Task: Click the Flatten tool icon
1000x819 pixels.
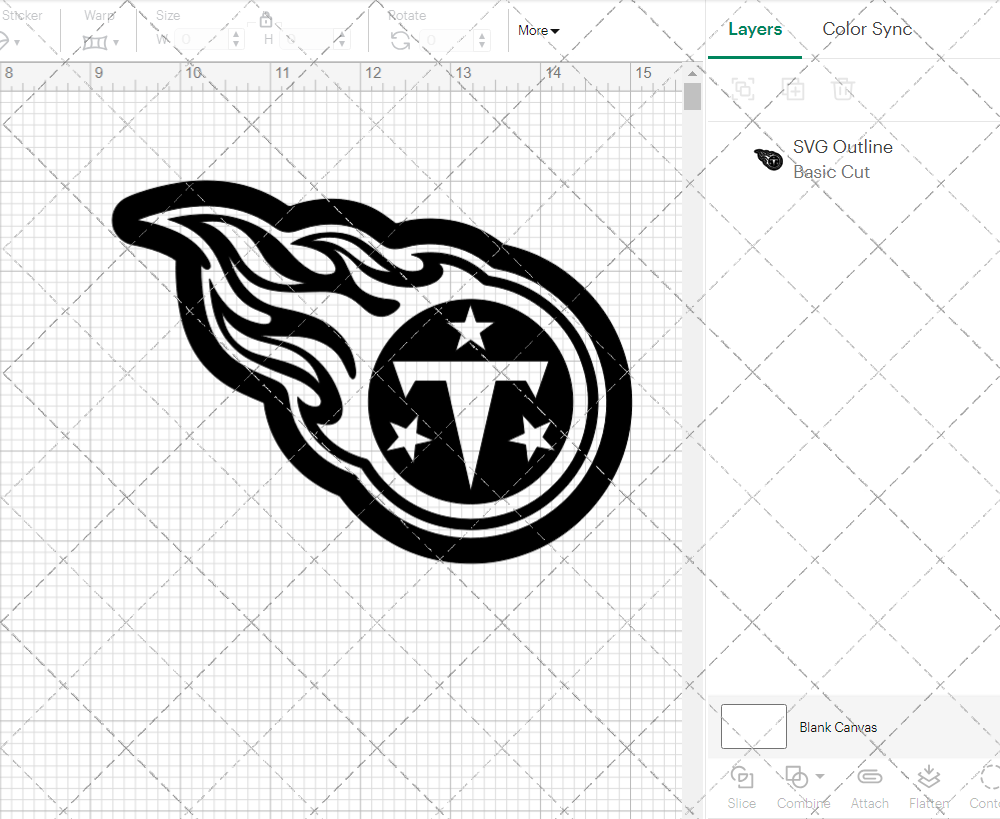Action: coord(929,776)
